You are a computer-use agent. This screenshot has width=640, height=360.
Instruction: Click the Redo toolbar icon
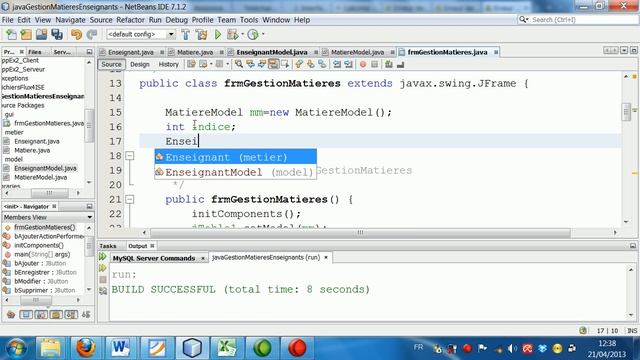(x=92, y=35)
